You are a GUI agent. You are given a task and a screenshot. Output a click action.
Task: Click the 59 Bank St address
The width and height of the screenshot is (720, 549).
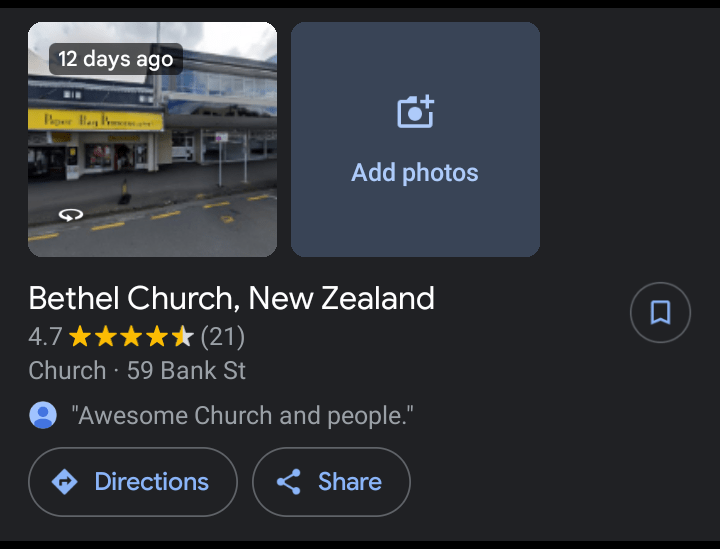pyautogui.click(x=186, y=371)
